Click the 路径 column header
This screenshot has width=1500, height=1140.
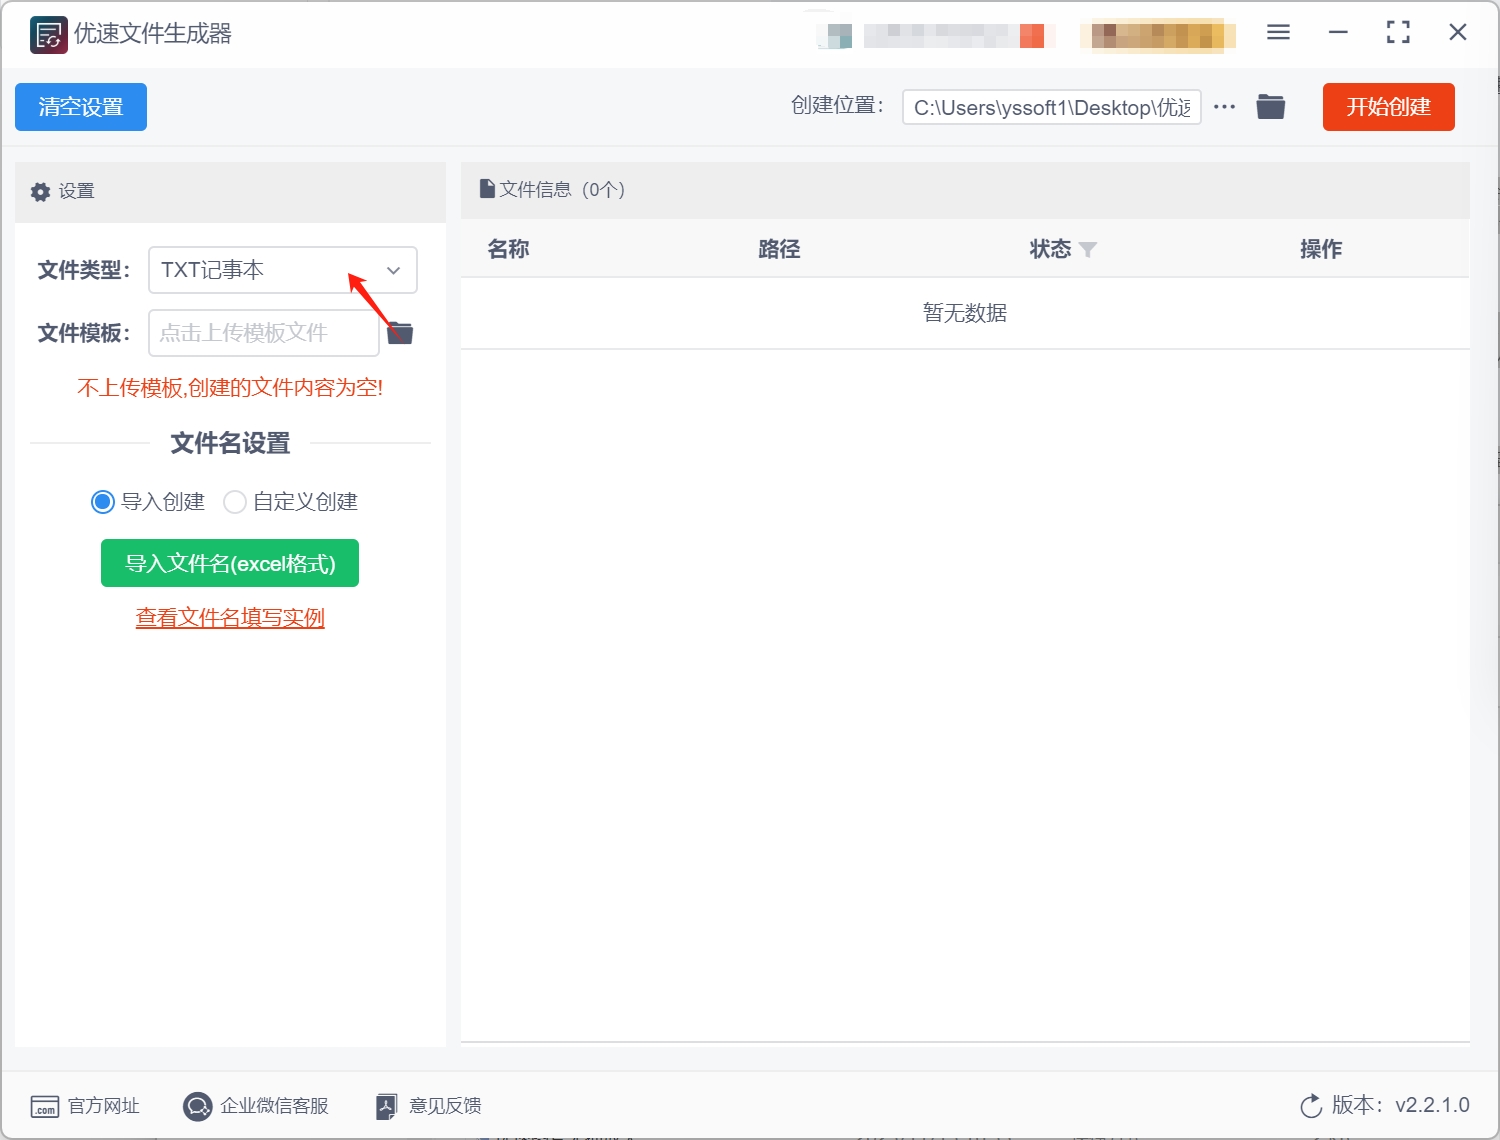pos(779,249)
